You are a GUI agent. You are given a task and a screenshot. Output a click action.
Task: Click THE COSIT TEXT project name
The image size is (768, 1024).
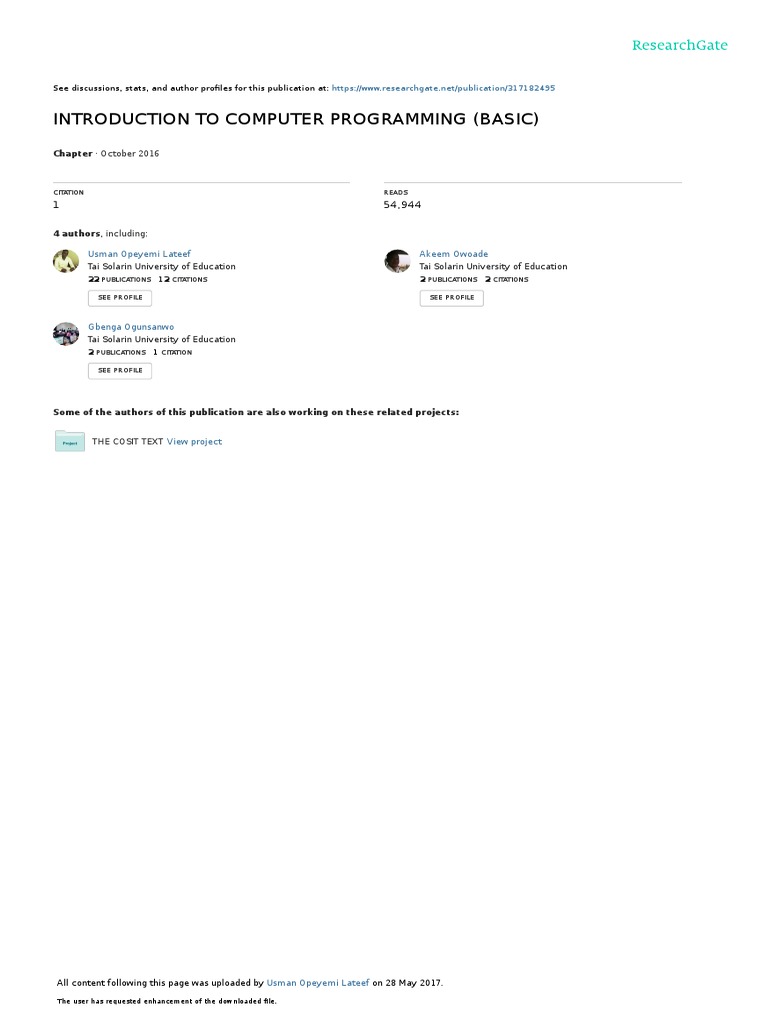pos(127,441)
